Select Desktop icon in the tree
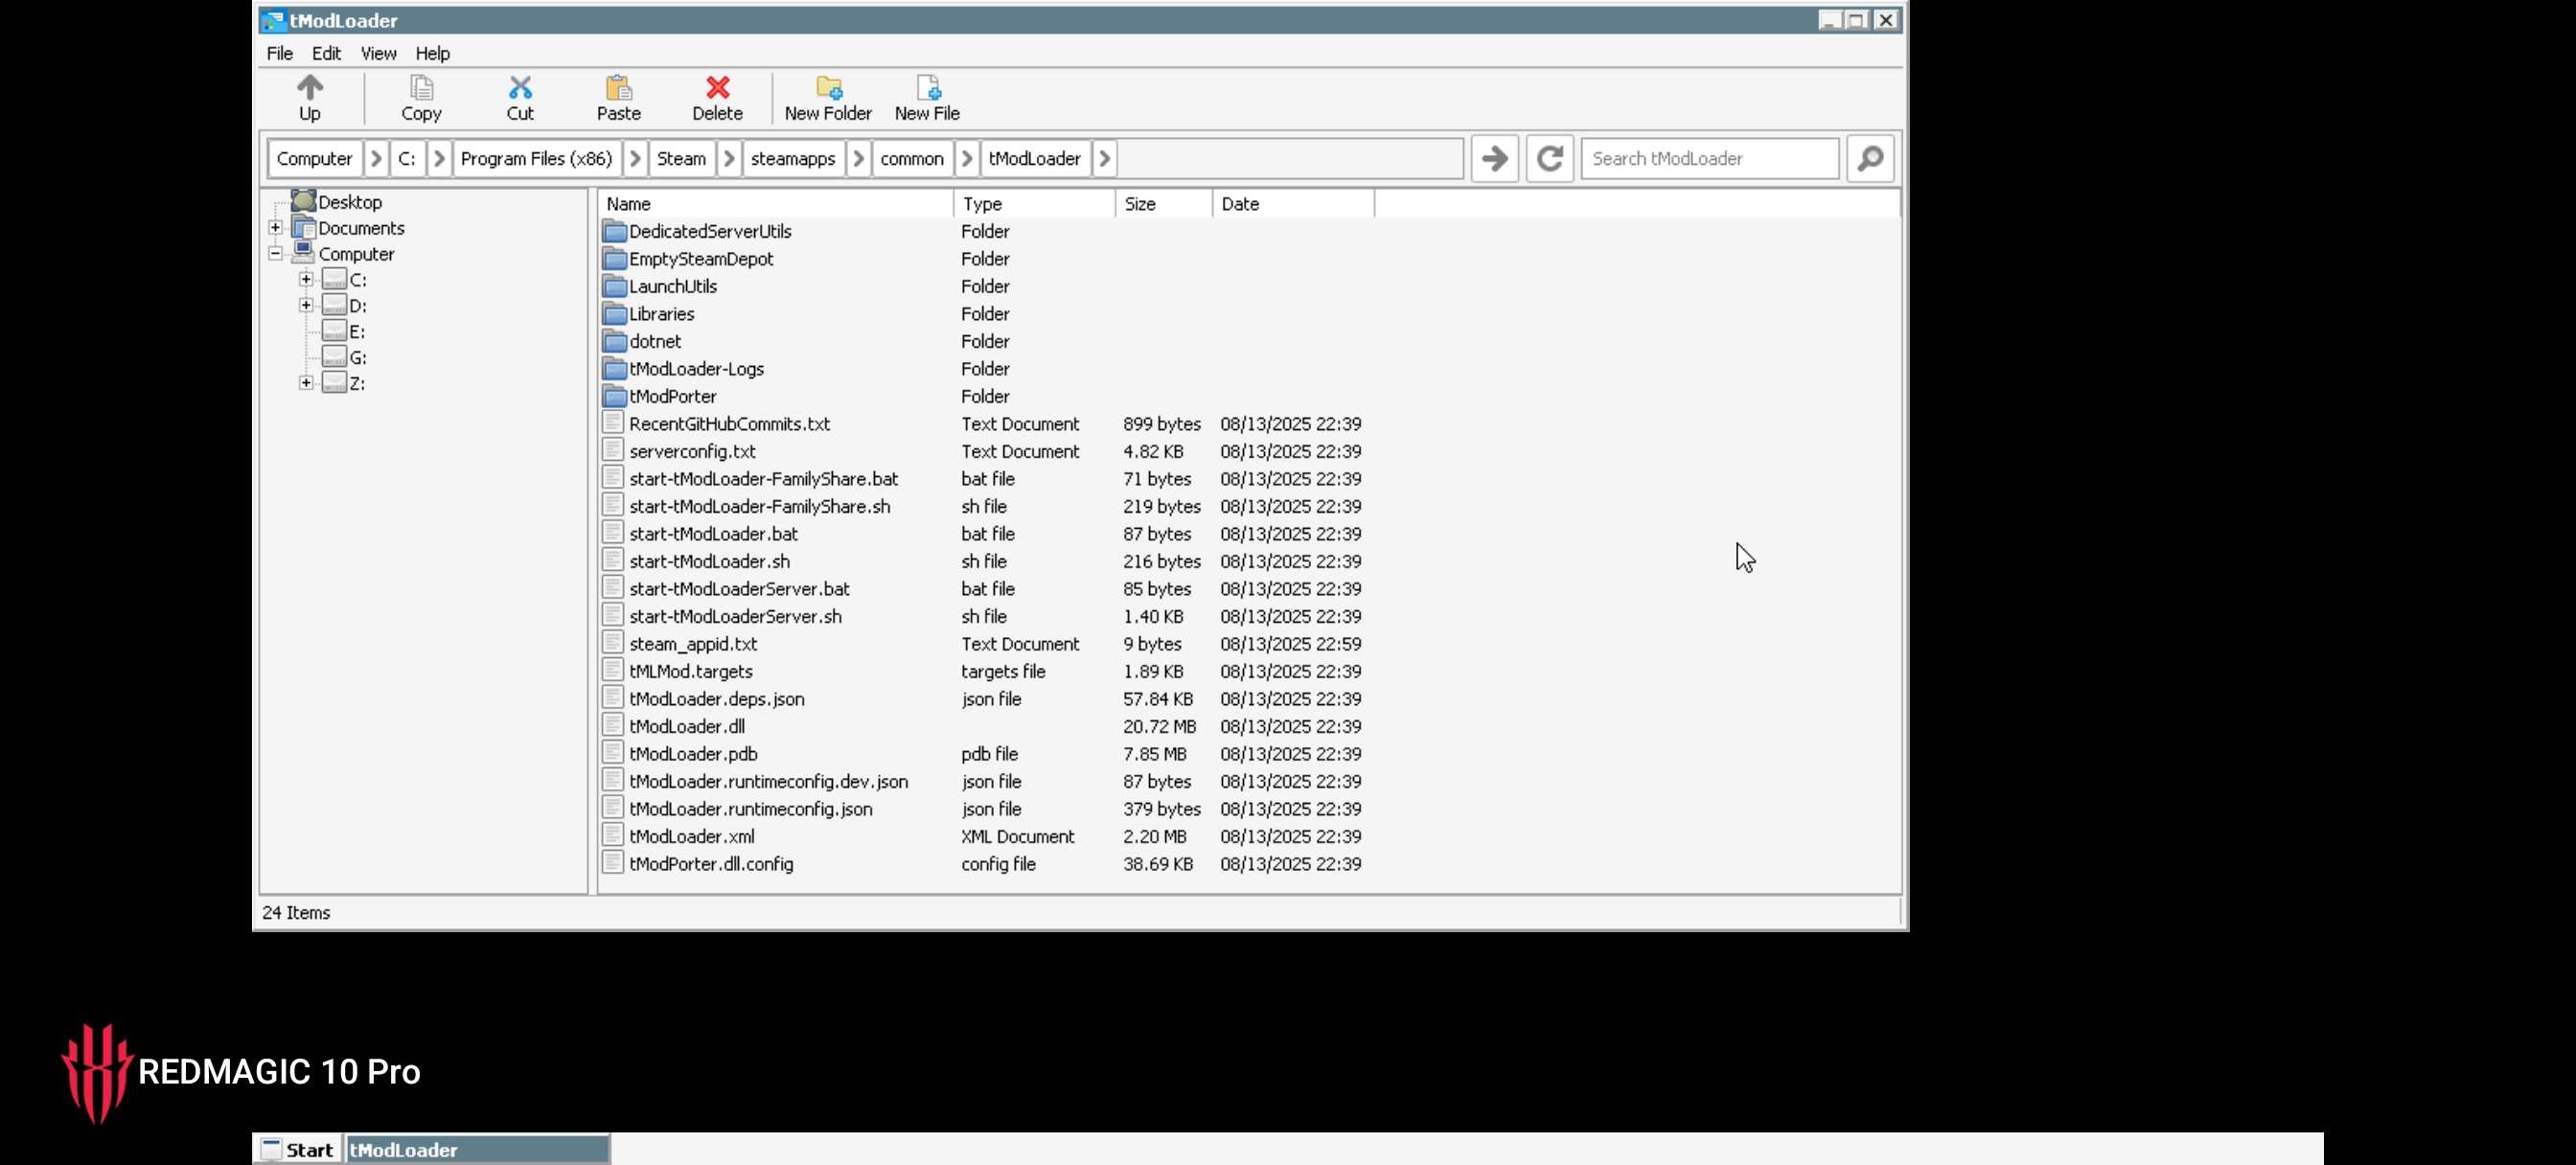2576x1165 pixels. (303, 201)
